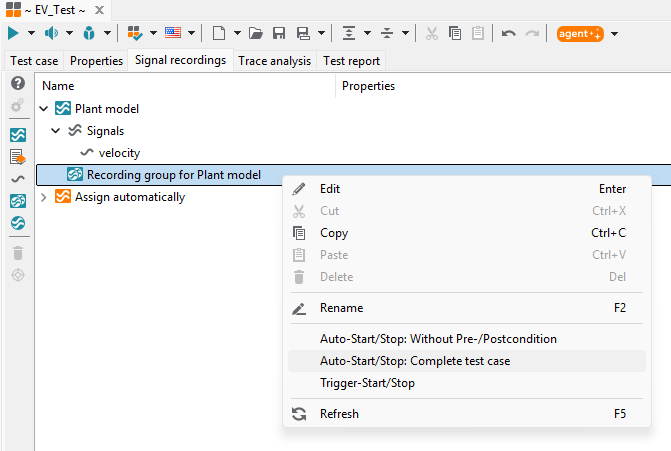Choose Refresh in the context menu
This screenshot has height=451, width=671.
(467, 414)
